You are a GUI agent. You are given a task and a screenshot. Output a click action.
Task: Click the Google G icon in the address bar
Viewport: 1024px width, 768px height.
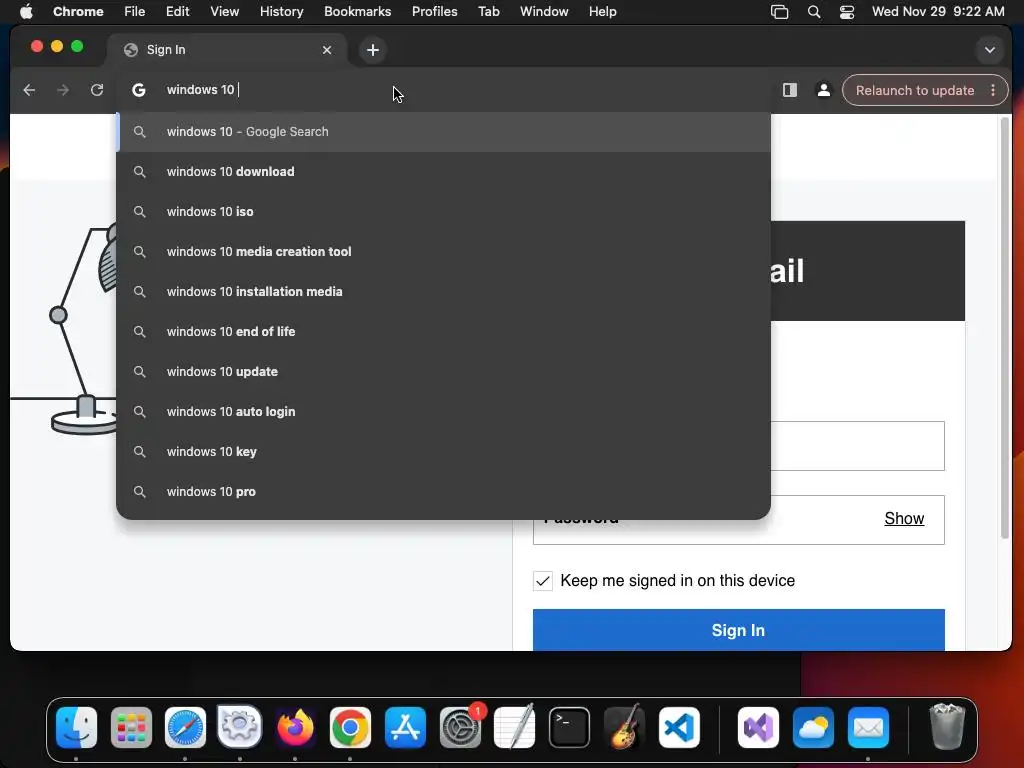pyautogui.click(x=138, y=90)
